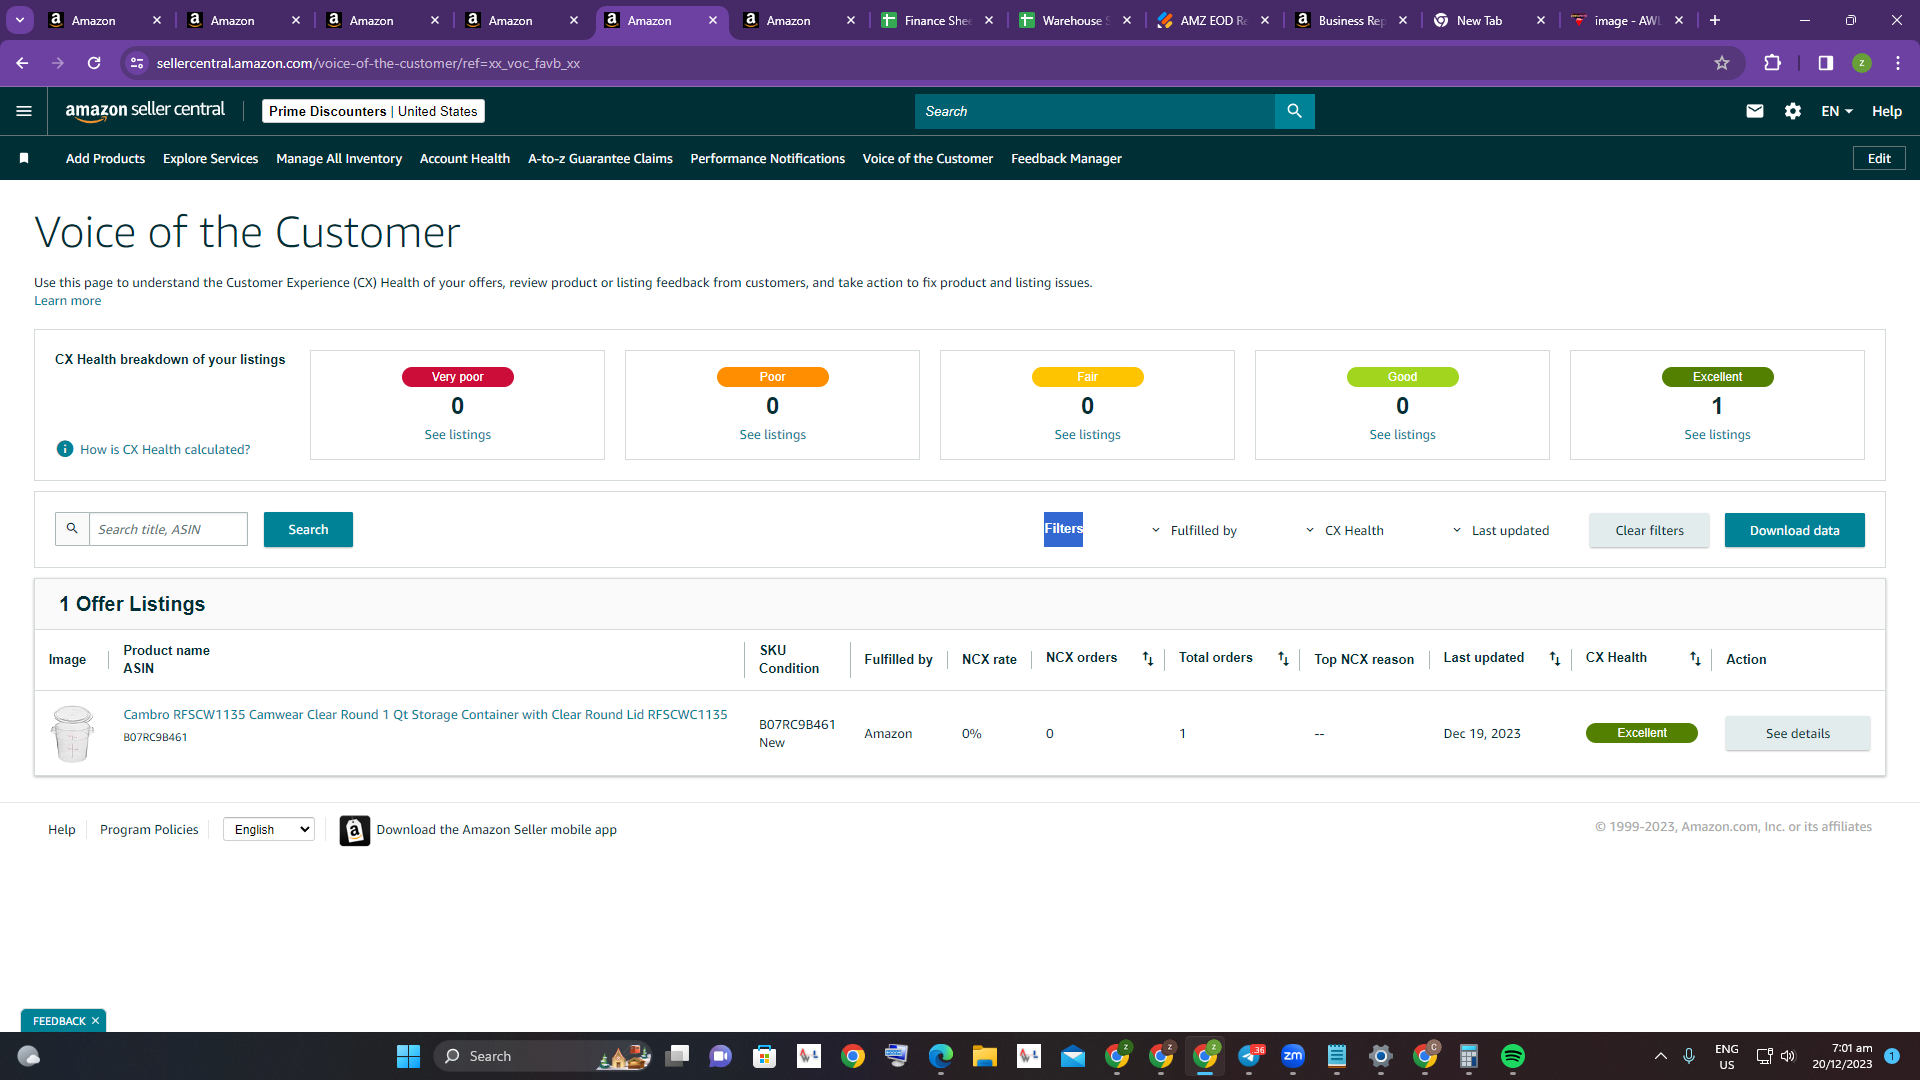Screen dimensions: 1920x1080
Task: Sort by Last updated column
Action: click(1555, 659)
